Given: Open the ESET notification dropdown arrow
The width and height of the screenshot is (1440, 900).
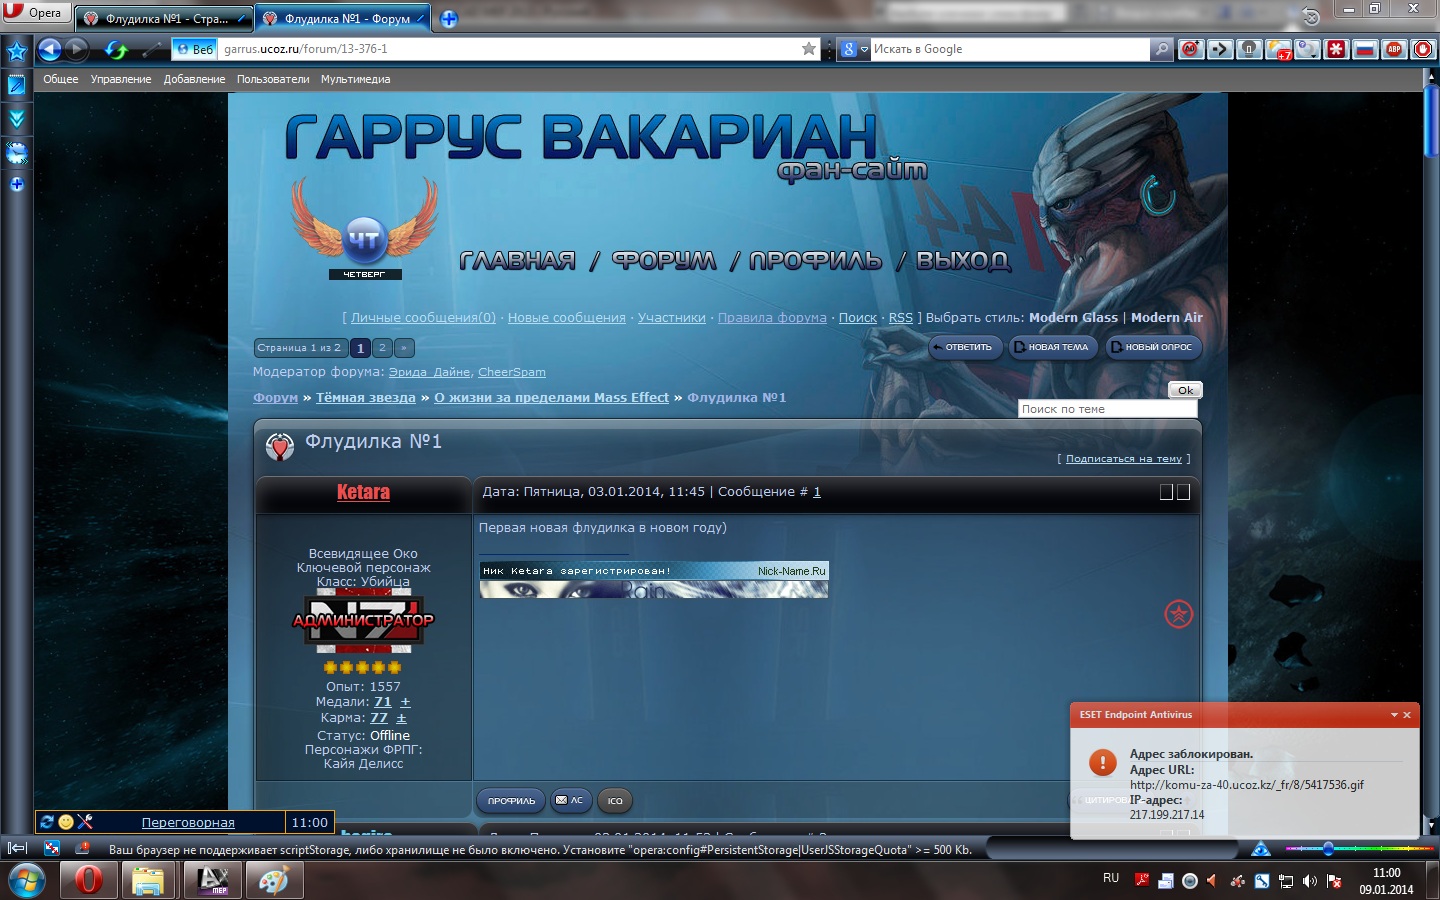Looking at the screenshot, I should tap(1394, 715).
